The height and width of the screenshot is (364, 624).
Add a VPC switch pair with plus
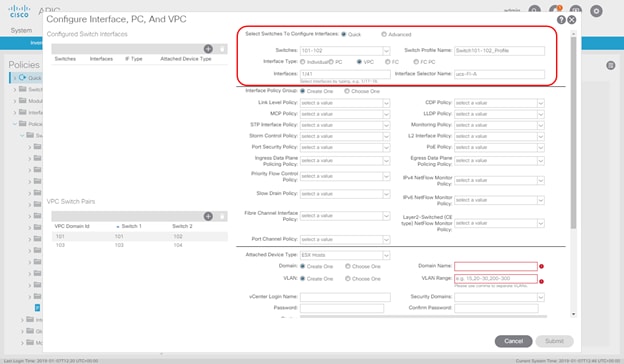(208, 216)
